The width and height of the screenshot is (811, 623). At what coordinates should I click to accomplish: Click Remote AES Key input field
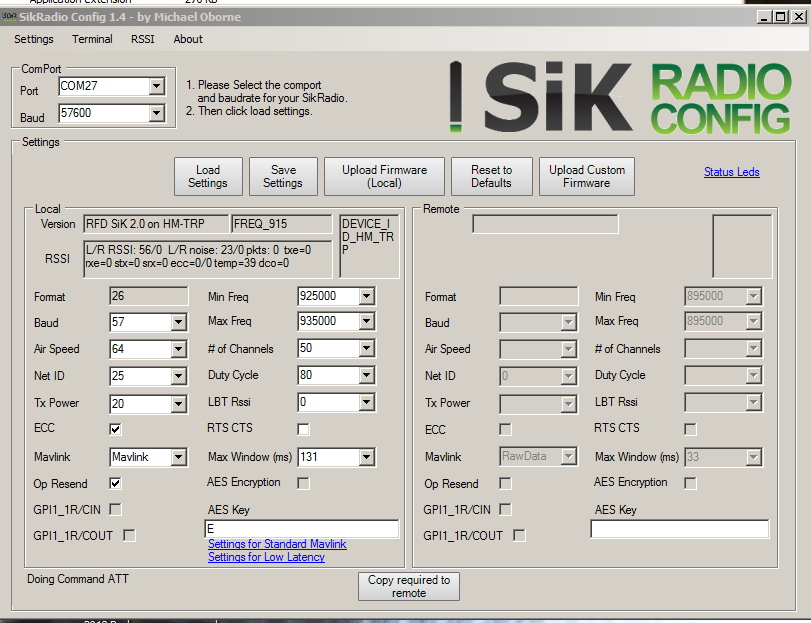680,529
